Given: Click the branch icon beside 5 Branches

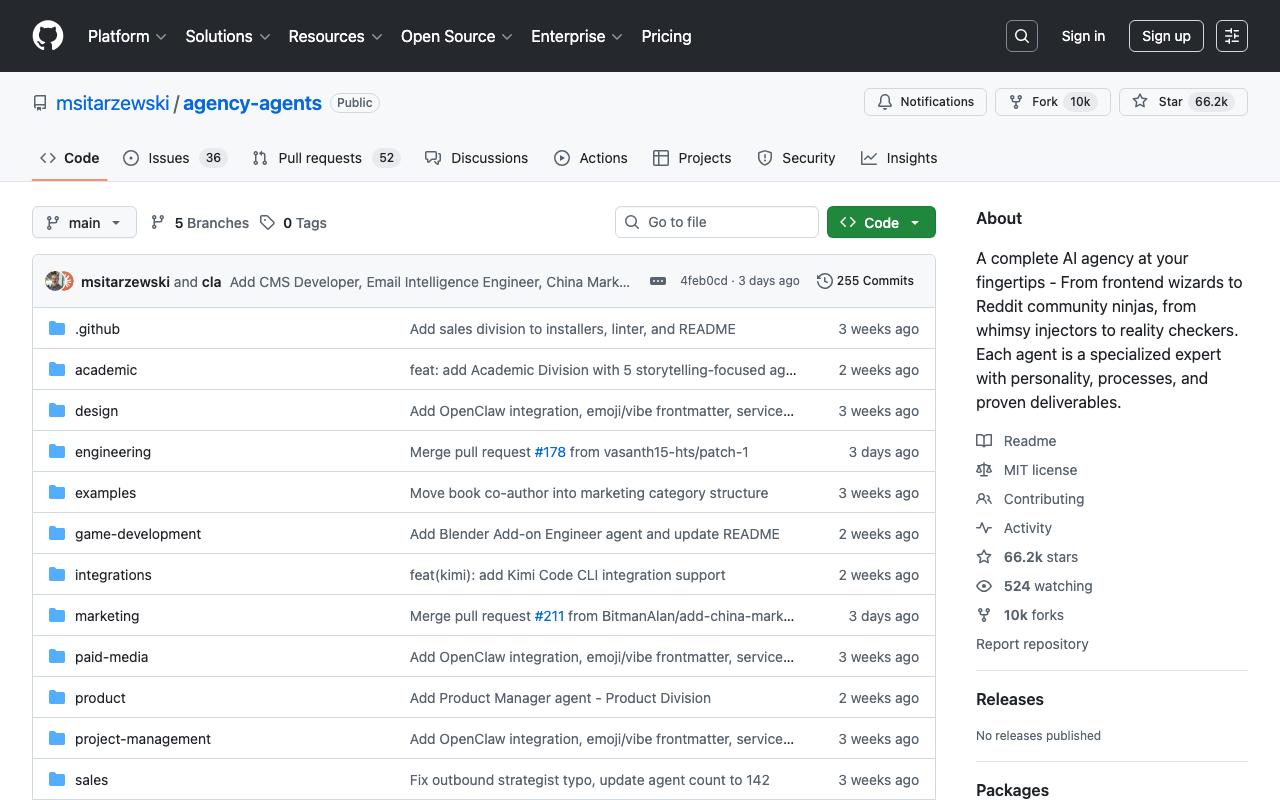Looking at the screenshot, I should [158, 222].
